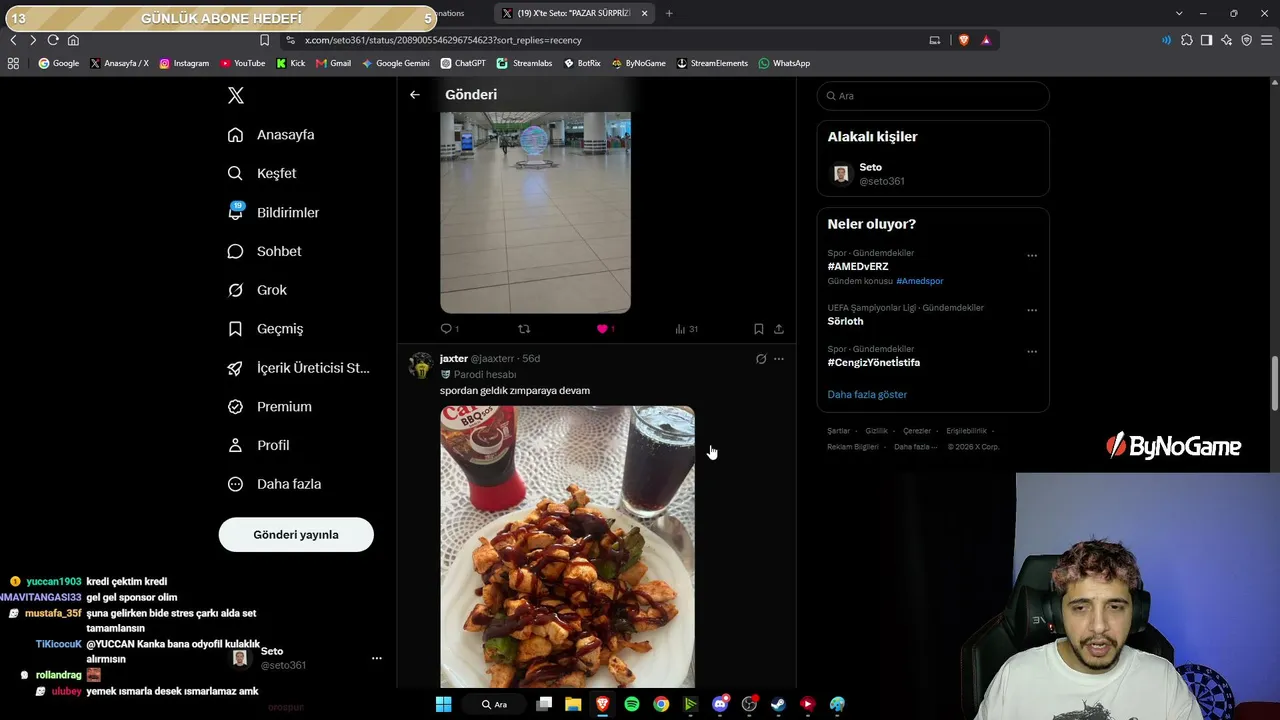Open jaxter's profile avatar
Image resolution: width=1280 pixels, height=720 pixels.
point(421,365)
